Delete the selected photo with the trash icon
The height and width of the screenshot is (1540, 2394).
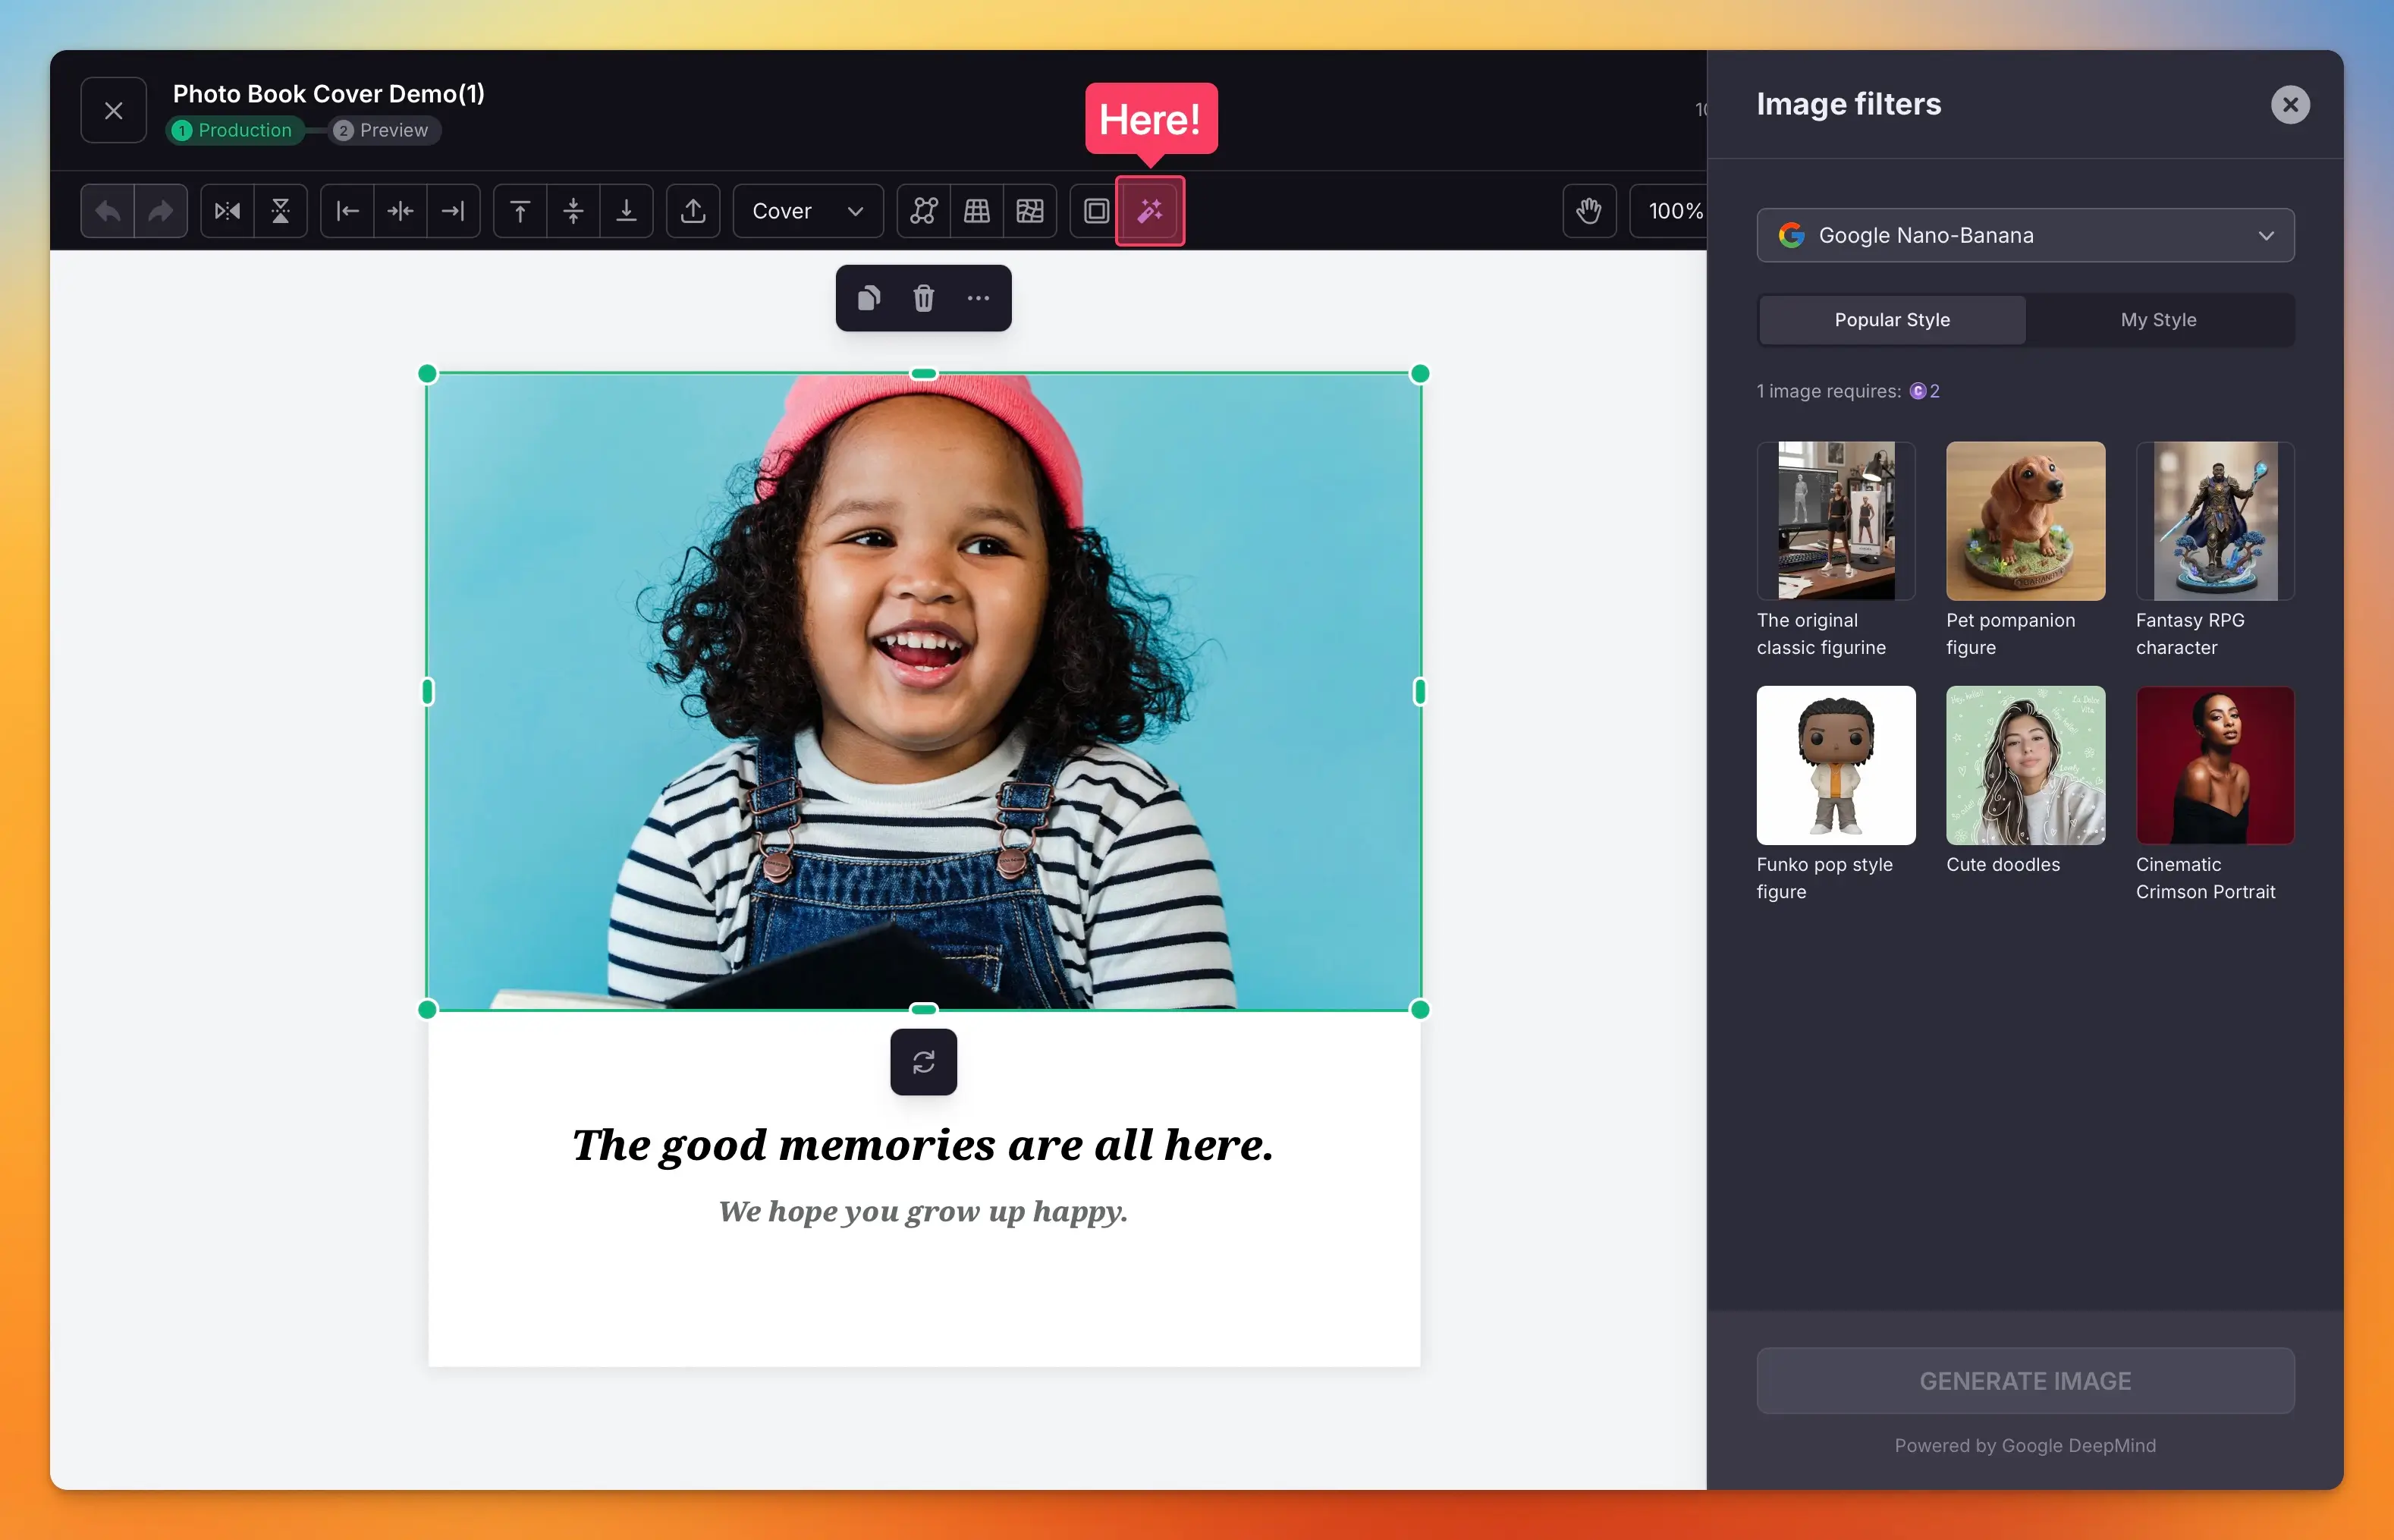tap(923, 298)
